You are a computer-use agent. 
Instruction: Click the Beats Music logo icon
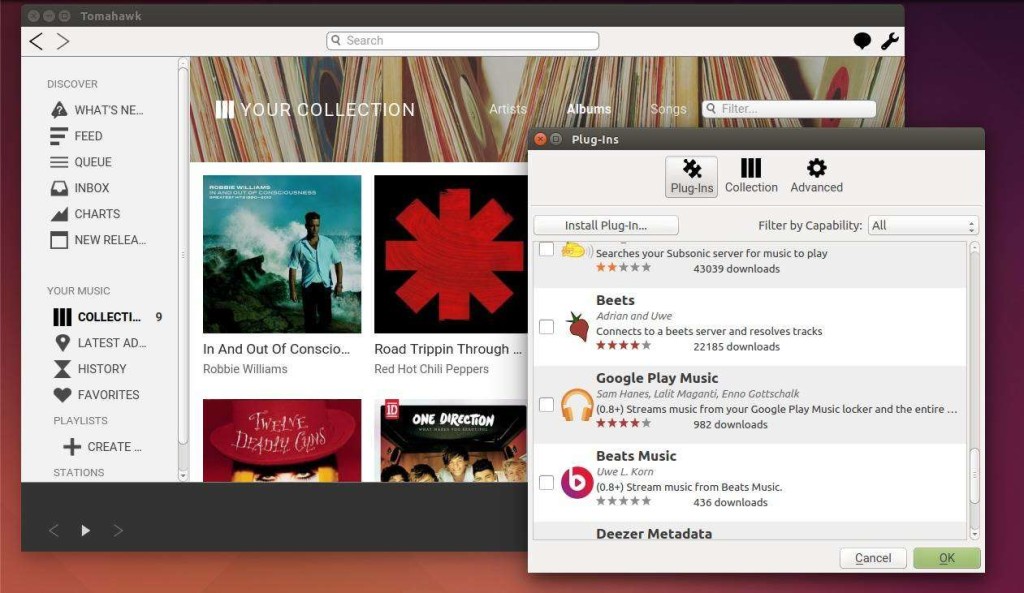point(577,483)
